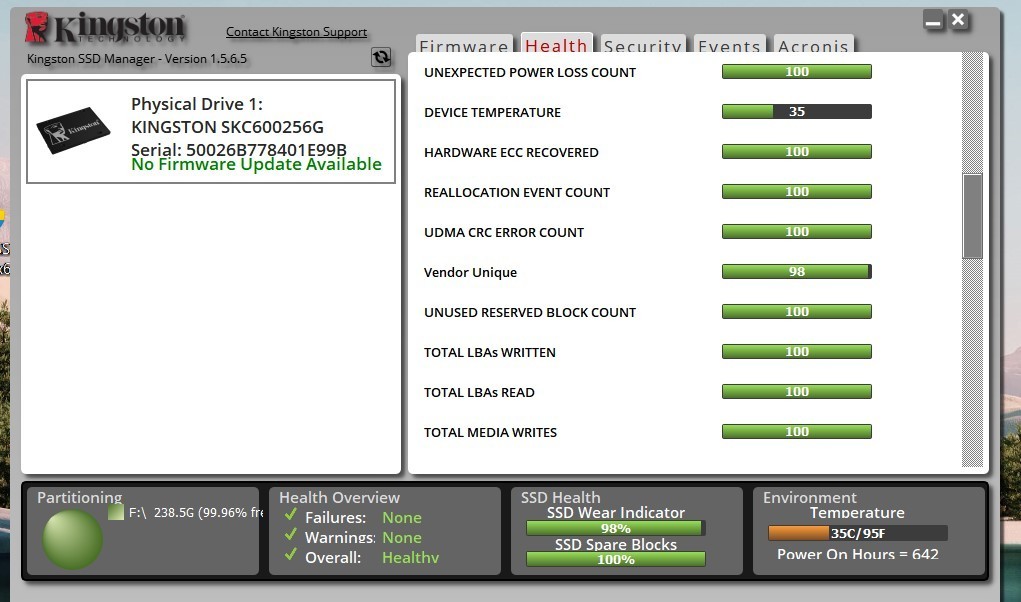Screen dimensions: 1021x602
Task: Click the Partitioning panel heading
Action: [x=79, y=497]
